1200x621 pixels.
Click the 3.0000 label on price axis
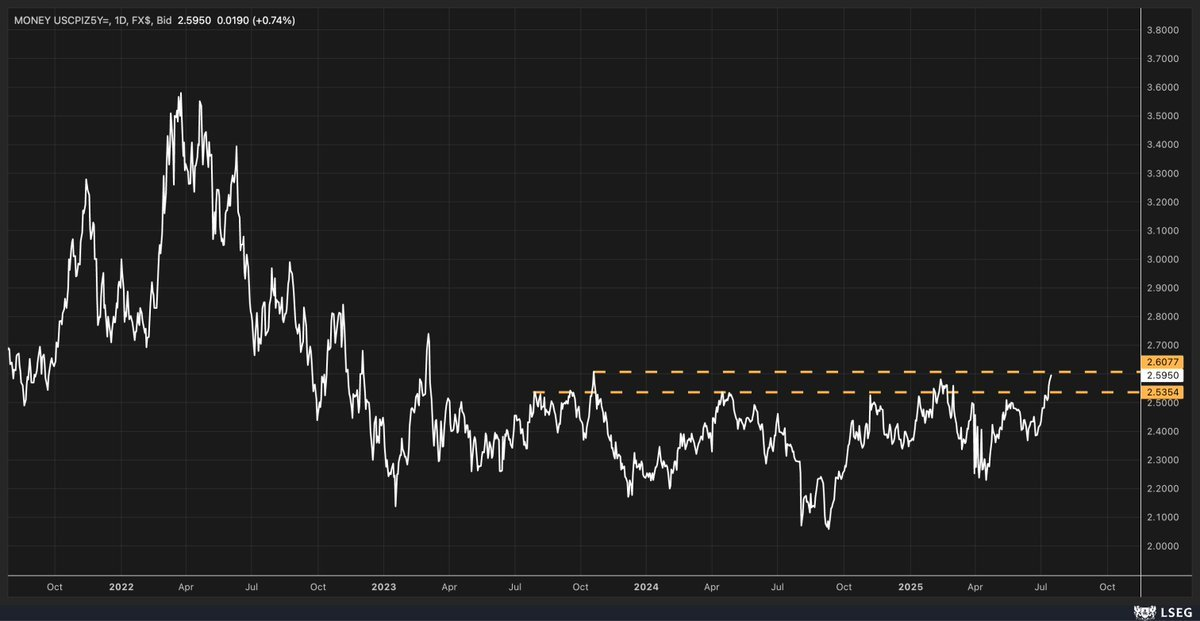[1160, 259]
